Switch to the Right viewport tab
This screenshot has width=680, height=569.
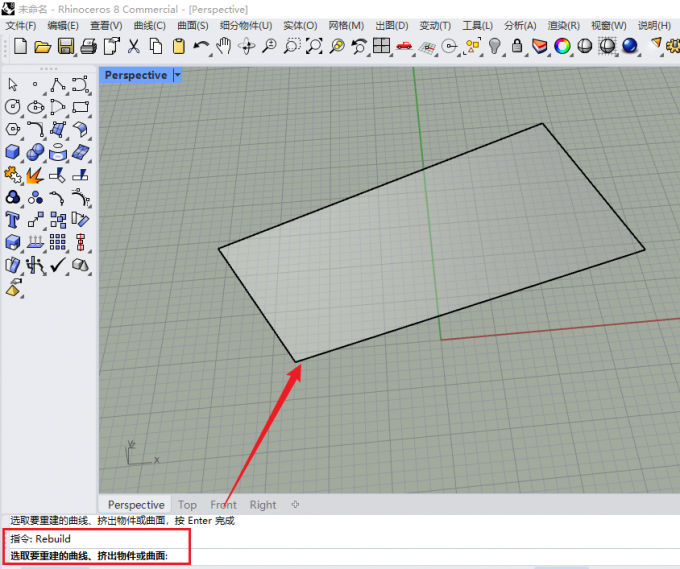(263, 505)
